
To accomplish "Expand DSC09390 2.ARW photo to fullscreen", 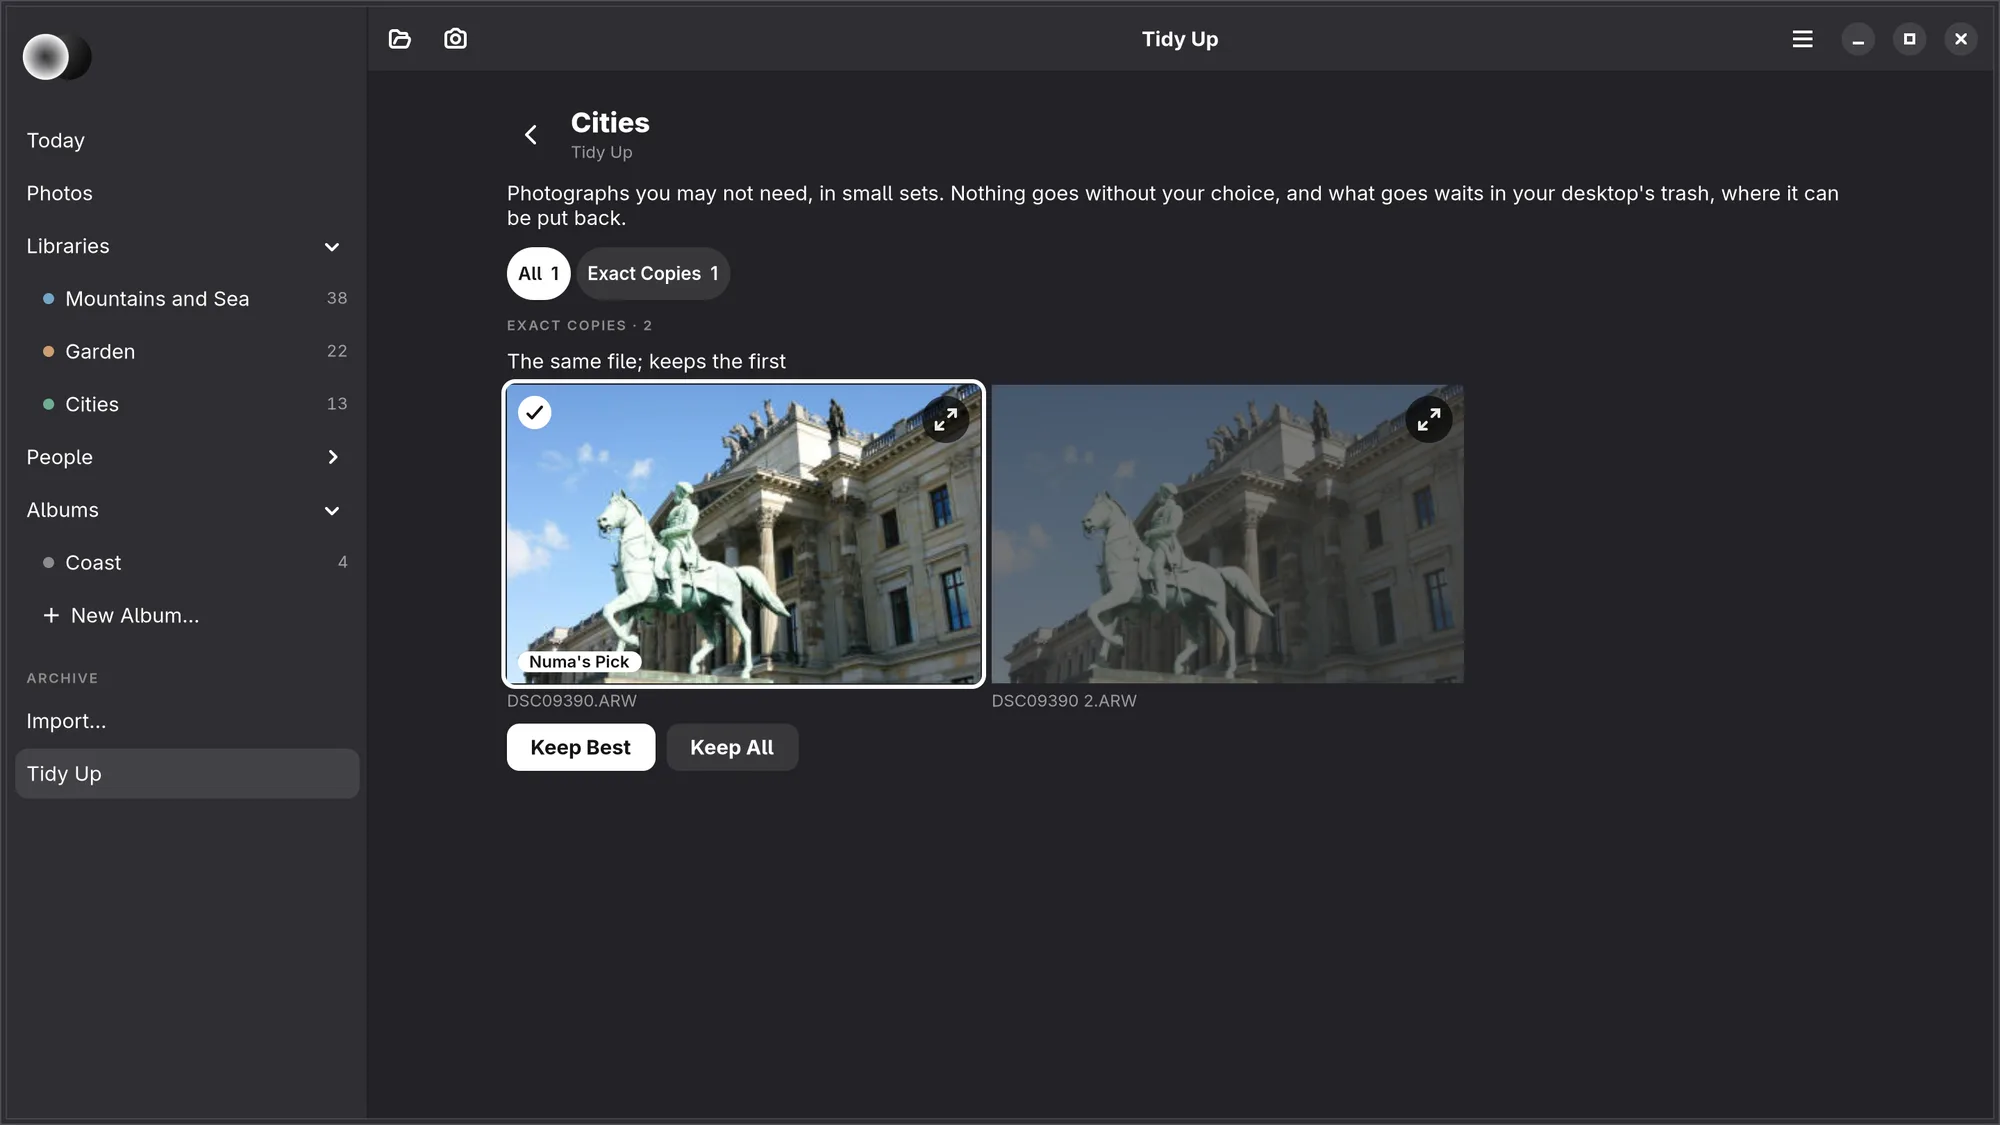I will click(1429, 420).
